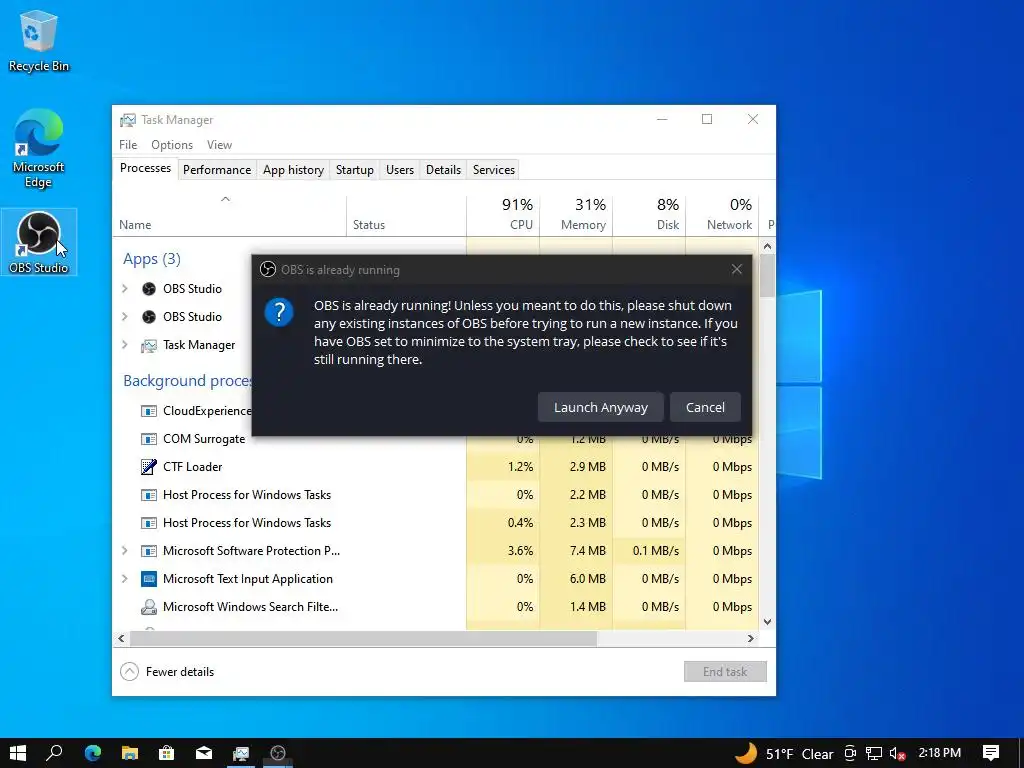This screenshot has width=1024, height=768.
Task: Expand Microsoft Software Protection Platform row
Action: pos(125,551)
